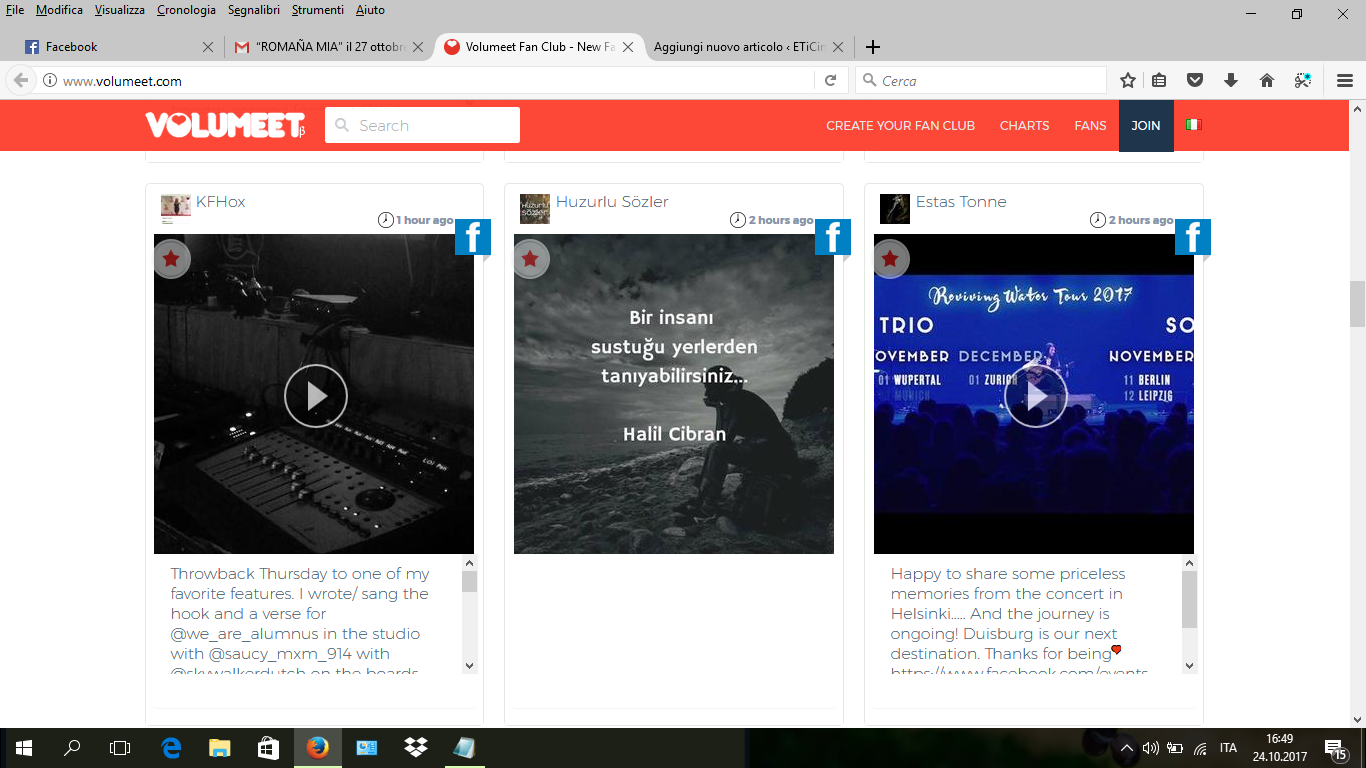Launch Edge from the taskbar

(171, 748)
